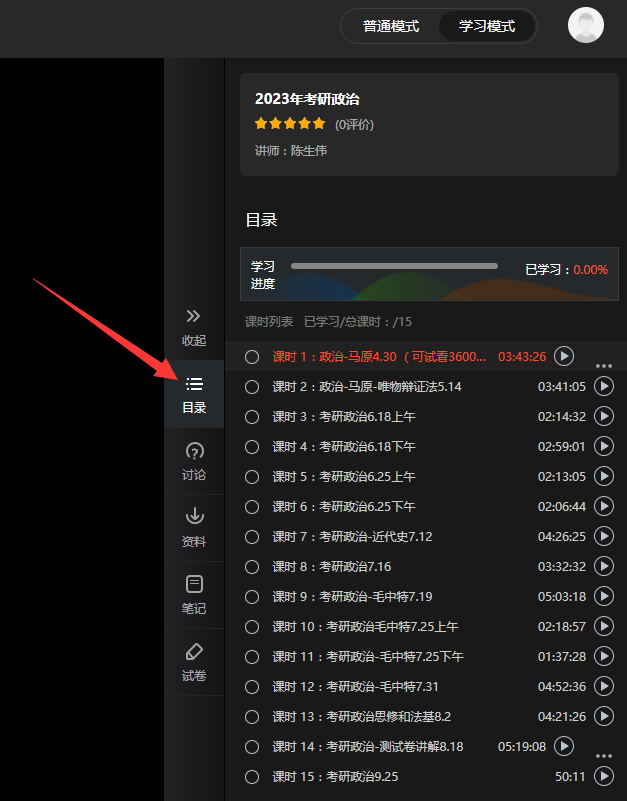Select the circle for 课时 4
The image size is (627, 801).
[x=252, y=447]
